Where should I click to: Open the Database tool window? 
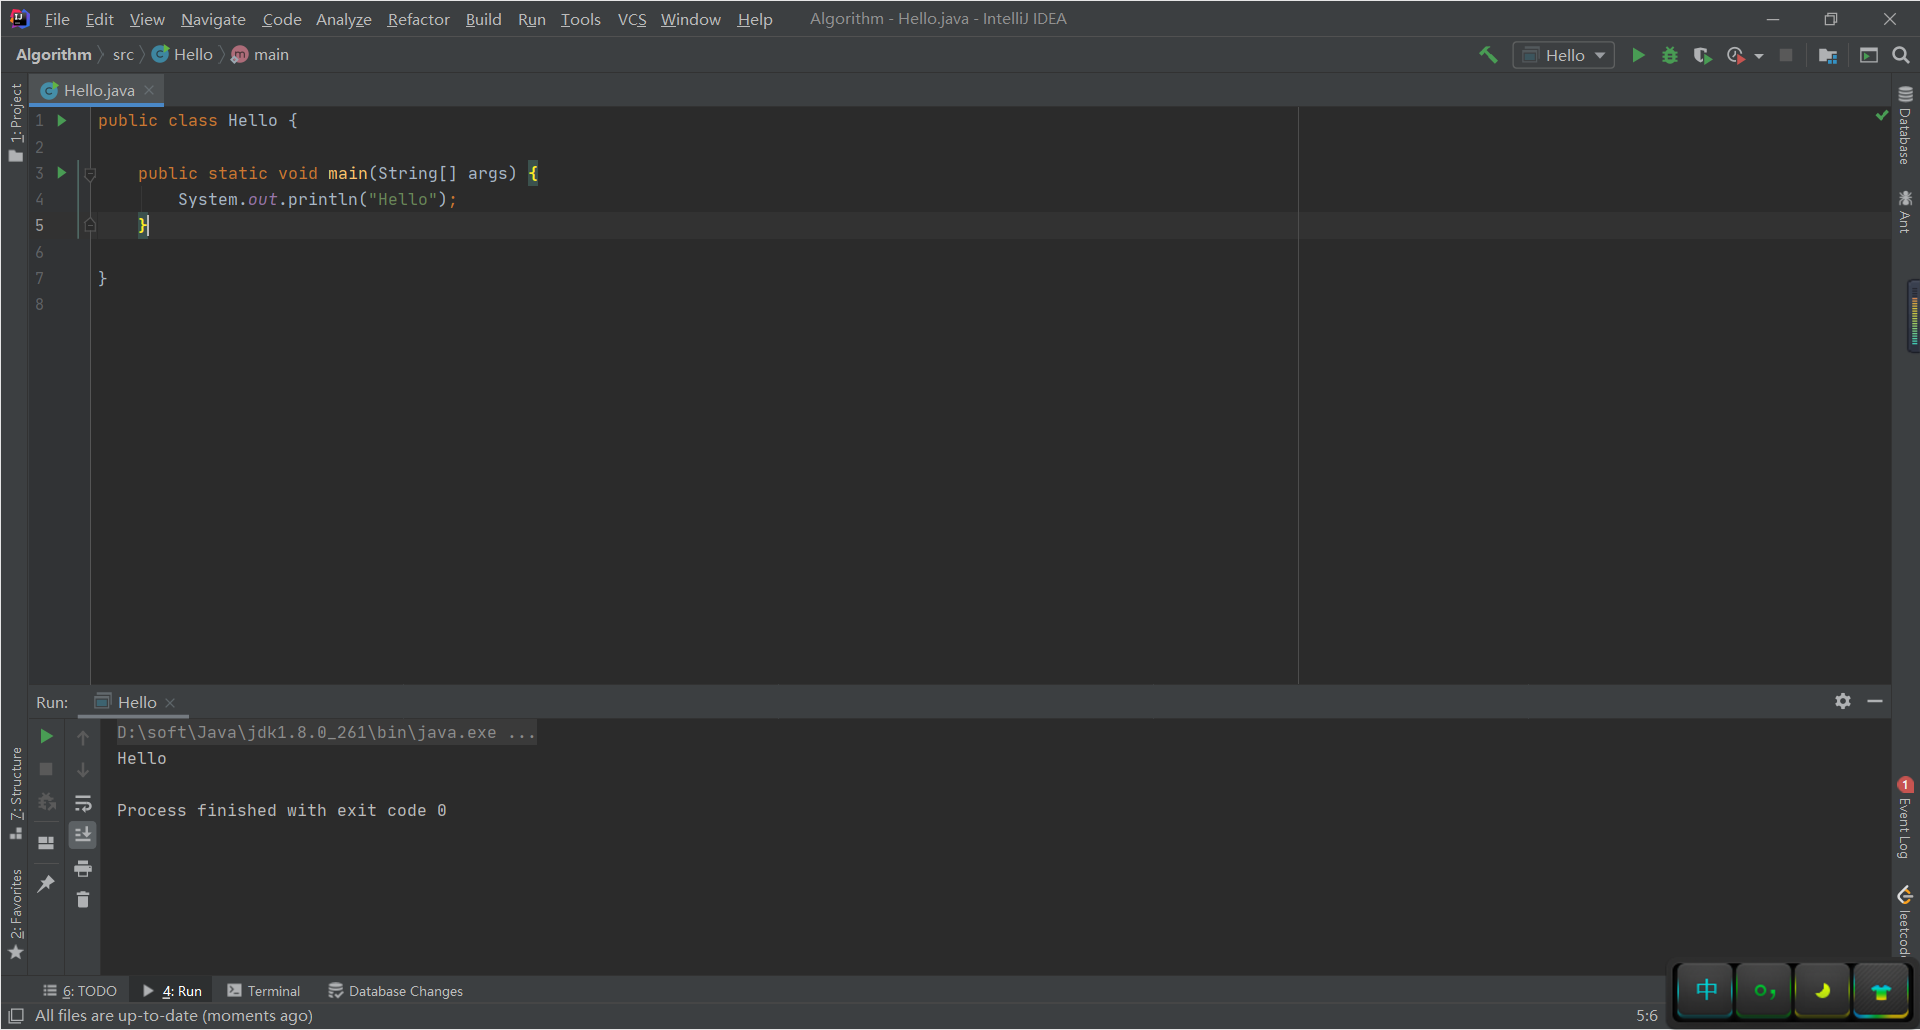1905,126
